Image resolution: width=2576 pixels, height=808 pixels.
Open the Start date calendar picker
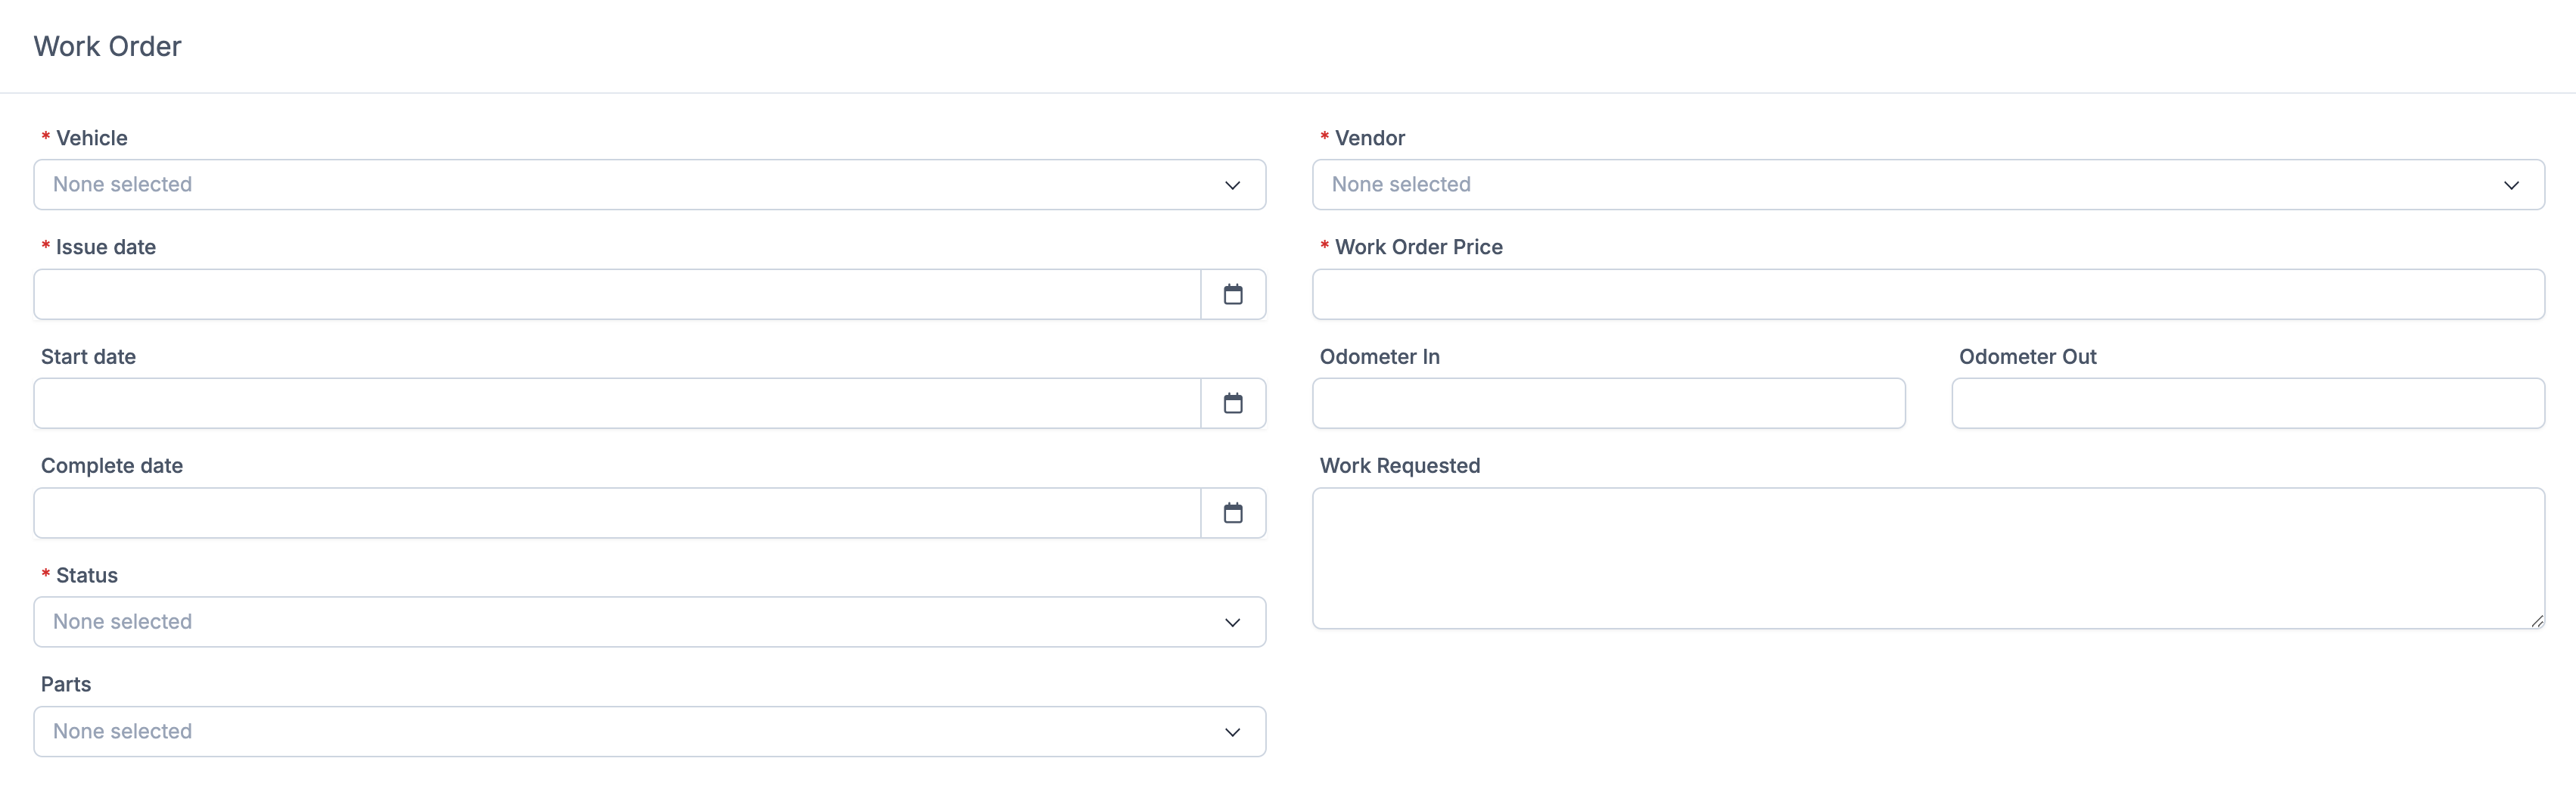(1233, 403)
